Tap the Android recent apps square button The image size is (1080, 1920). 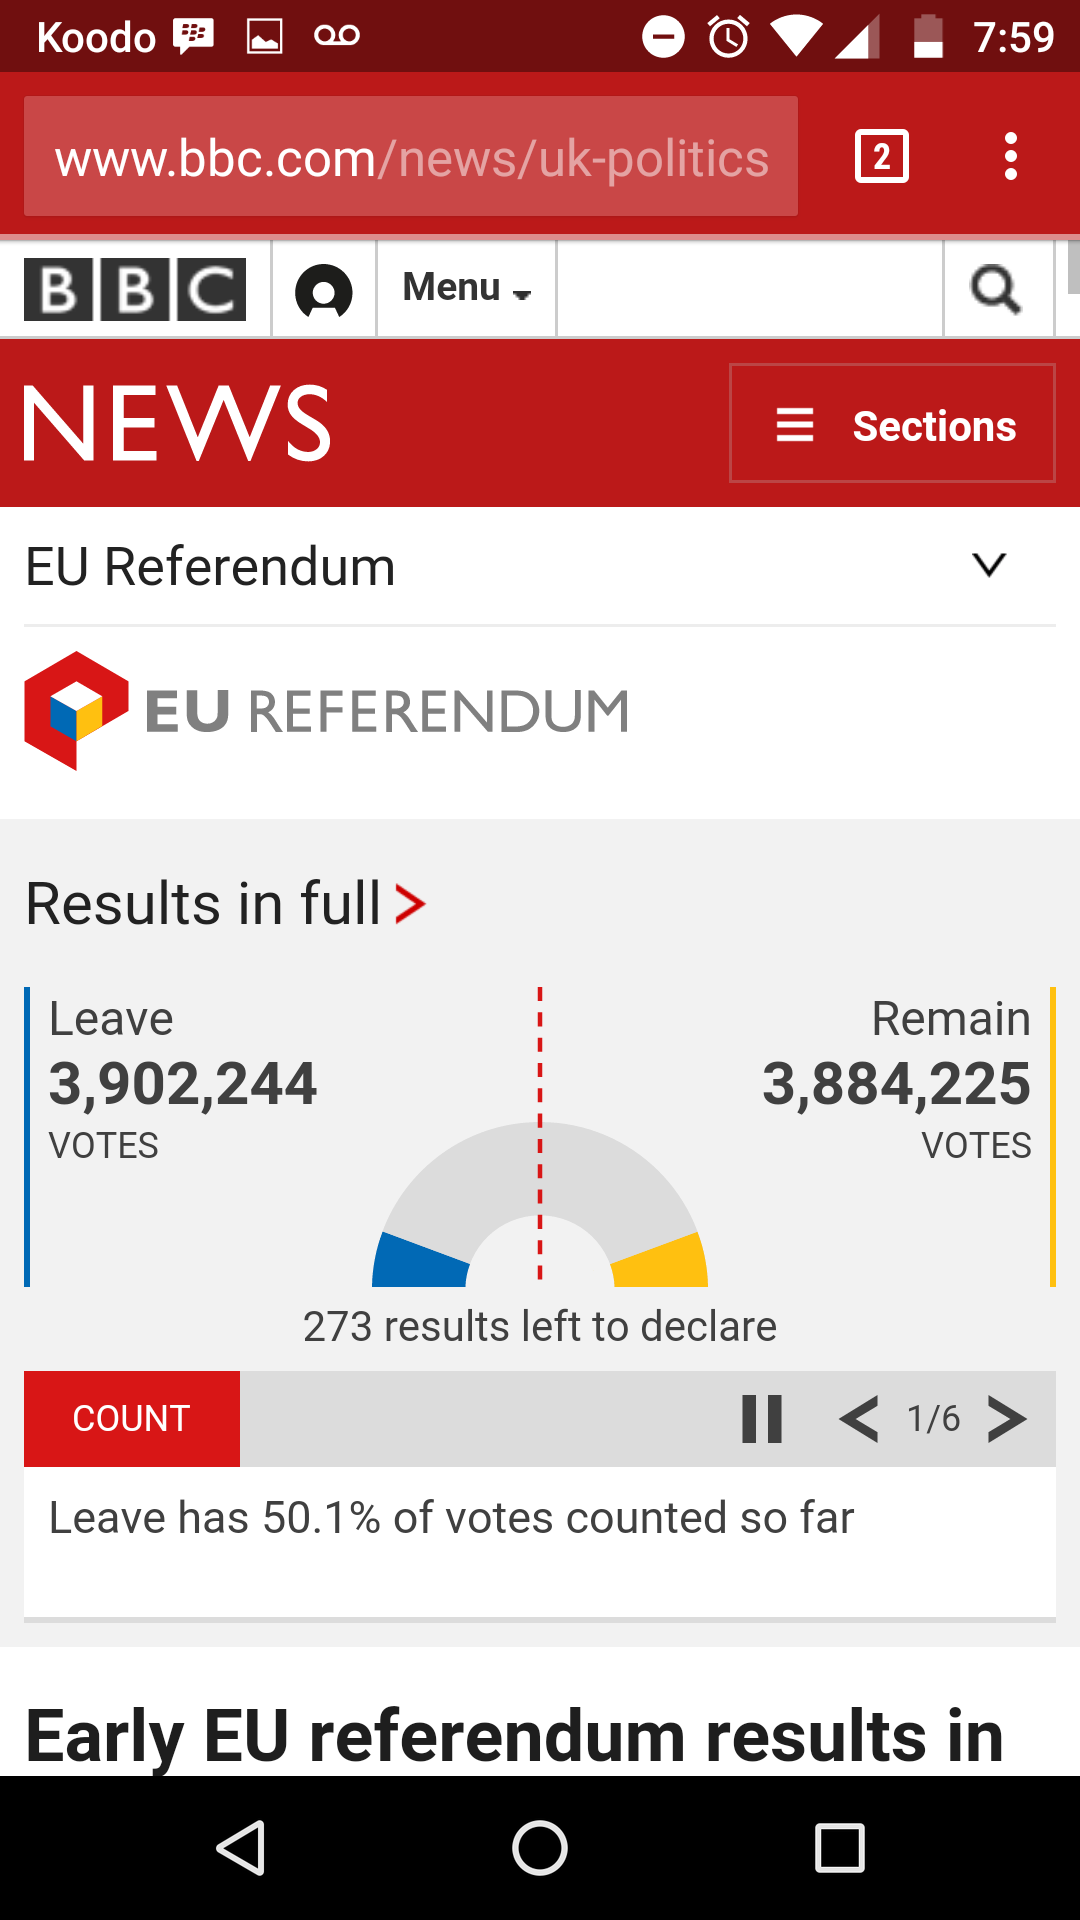tap(840, 1848)
